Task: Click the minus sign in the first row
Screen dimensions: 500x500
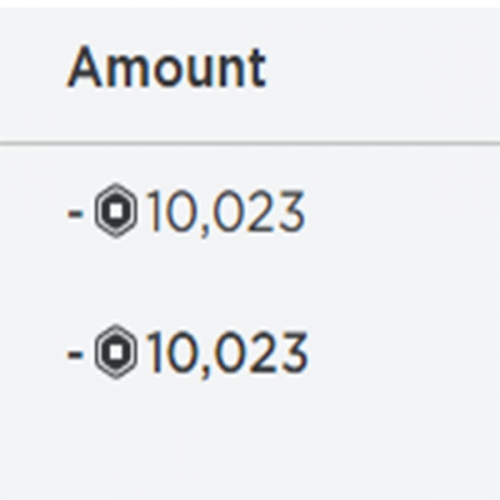Action: pos(74,214)
